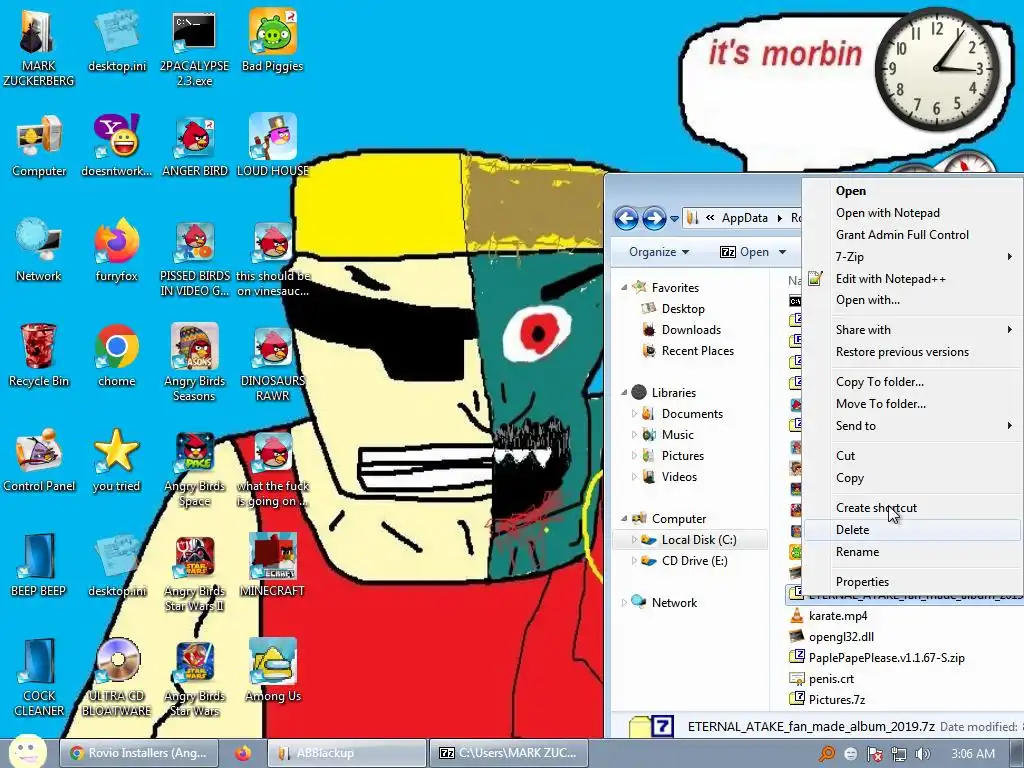Image resolution: width=1024 pixels, height=768 pixels.
Task: Click AppData in the address bar
Action: (744, 218)
